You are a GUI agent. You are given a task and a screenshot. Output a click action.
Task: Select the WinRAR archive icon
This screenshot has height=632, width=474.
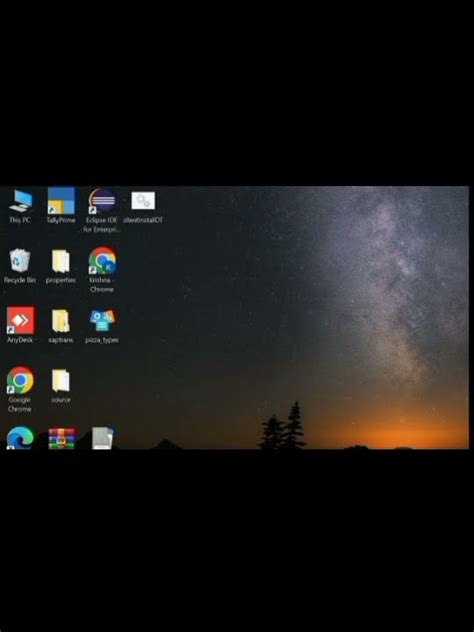point(61,439)
